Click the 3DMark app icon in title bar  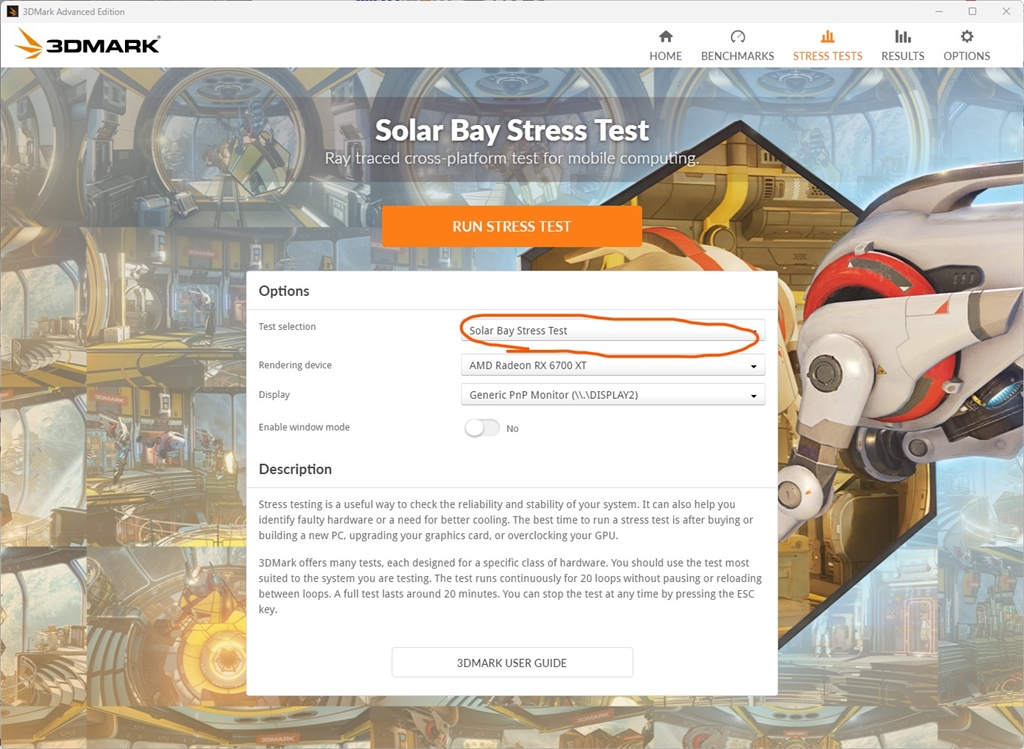click(12, 11)
